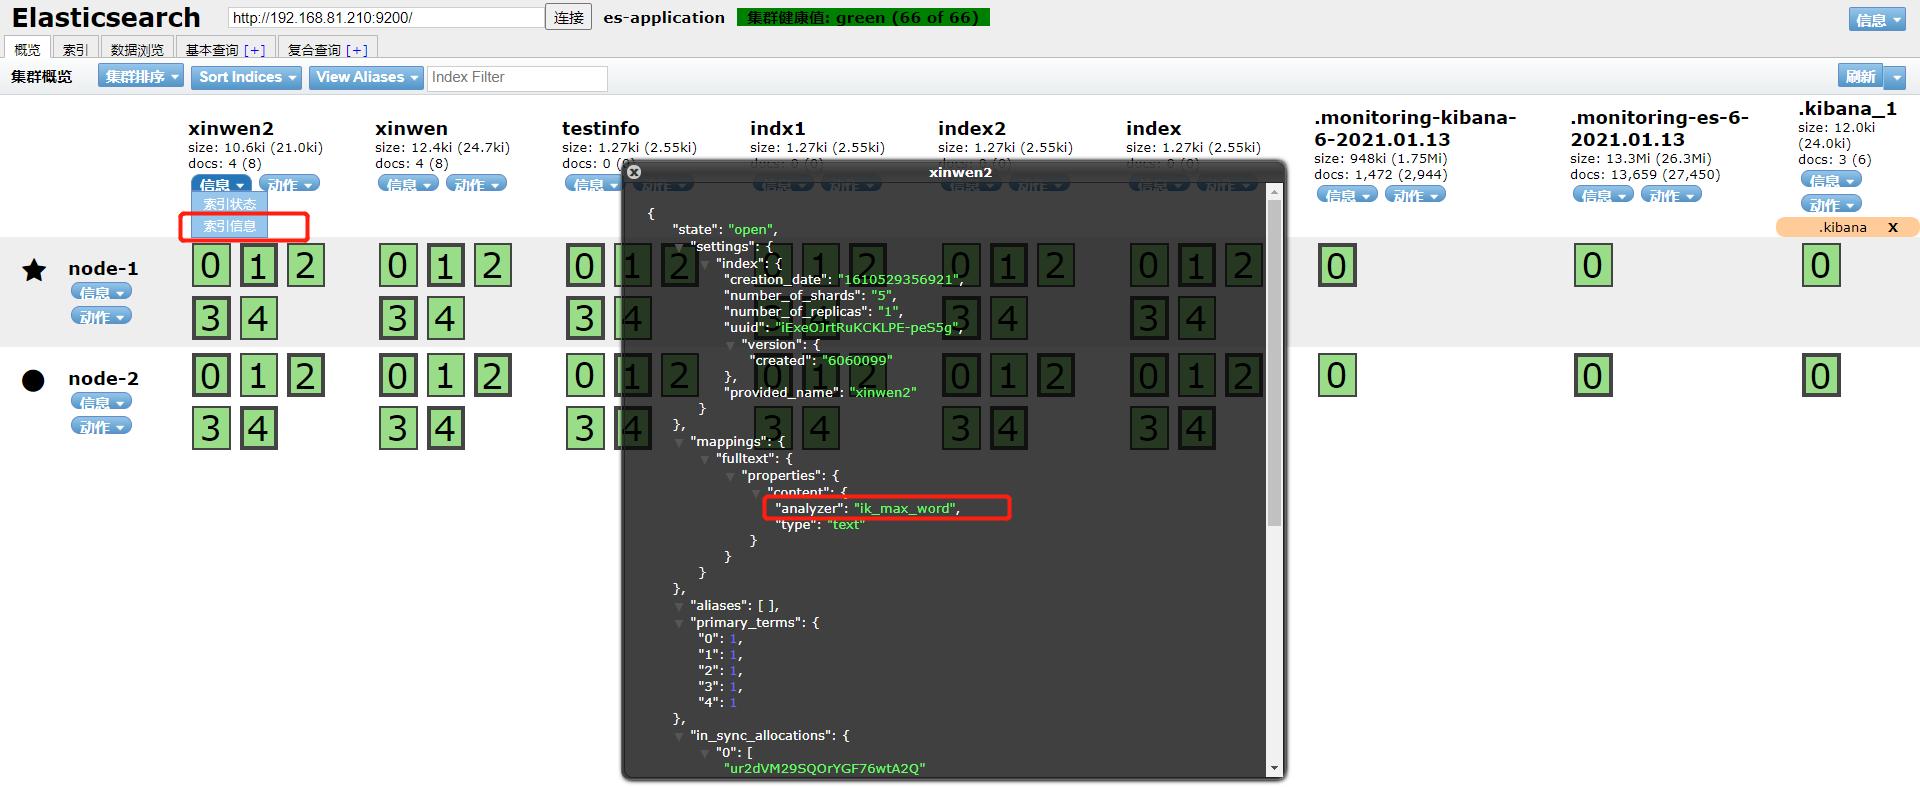The height and width of the screenshot is (787, 1920).
Task: Select 索引状态 menu item
Action: point(230,204)
